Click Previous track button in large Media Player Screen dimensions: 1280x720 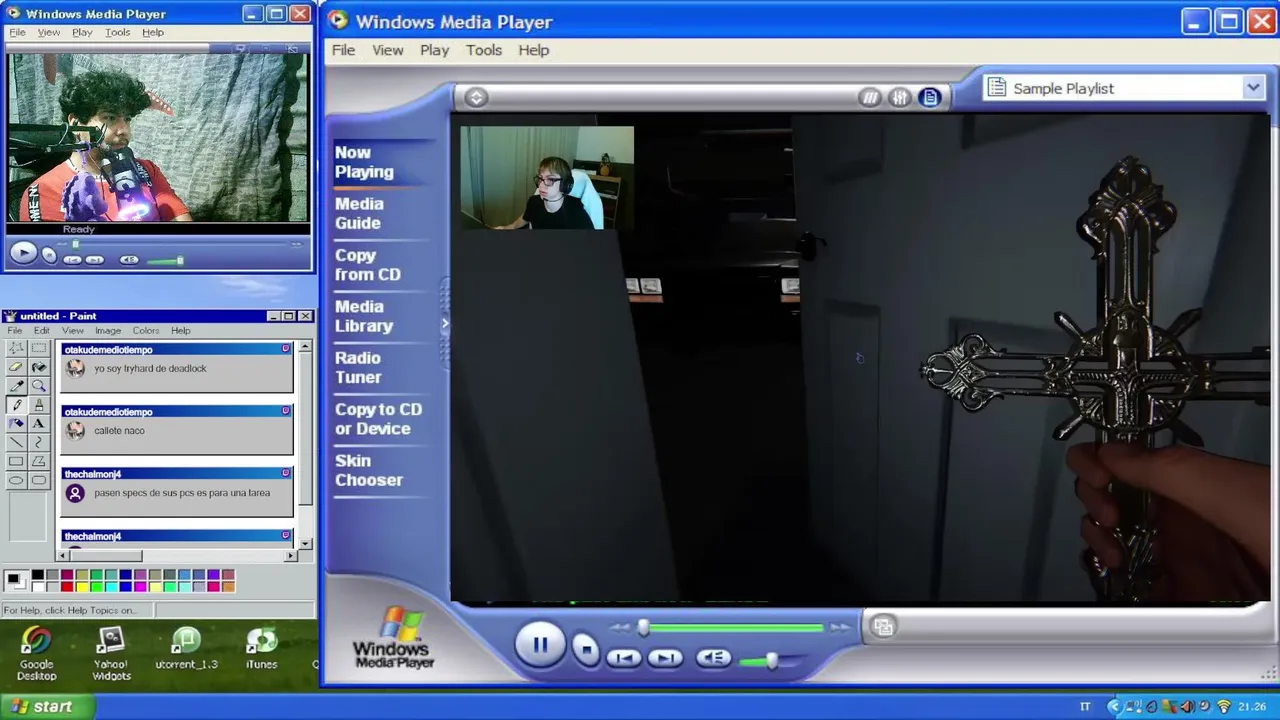click(x=624, y=657)
